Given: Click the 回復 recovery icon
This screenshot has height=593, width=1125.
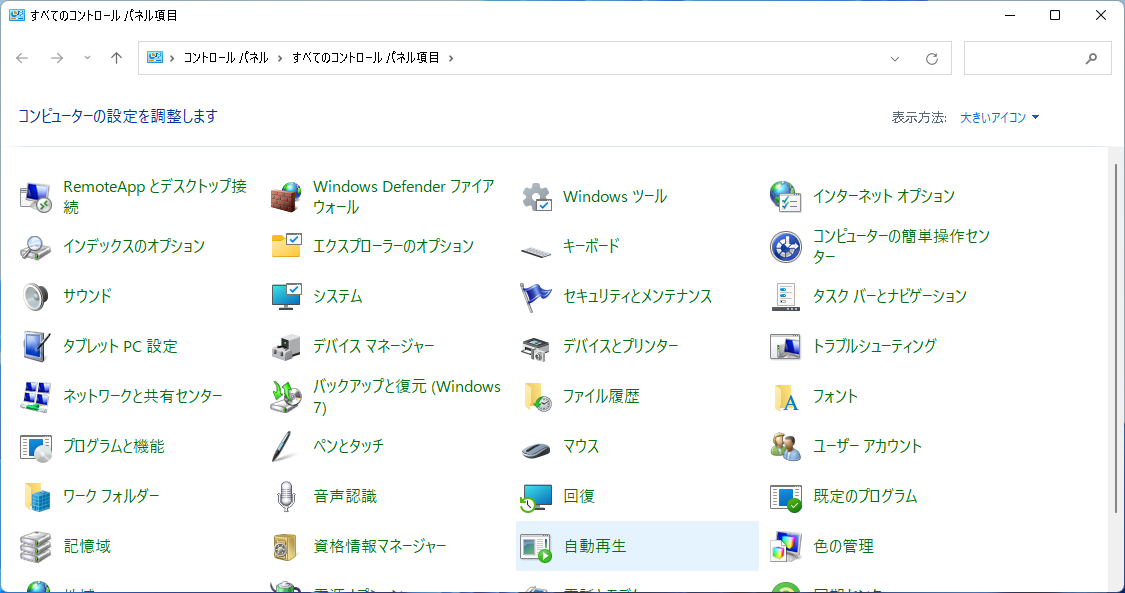Looking at the screenshot, I should click(x=536, y=496).
